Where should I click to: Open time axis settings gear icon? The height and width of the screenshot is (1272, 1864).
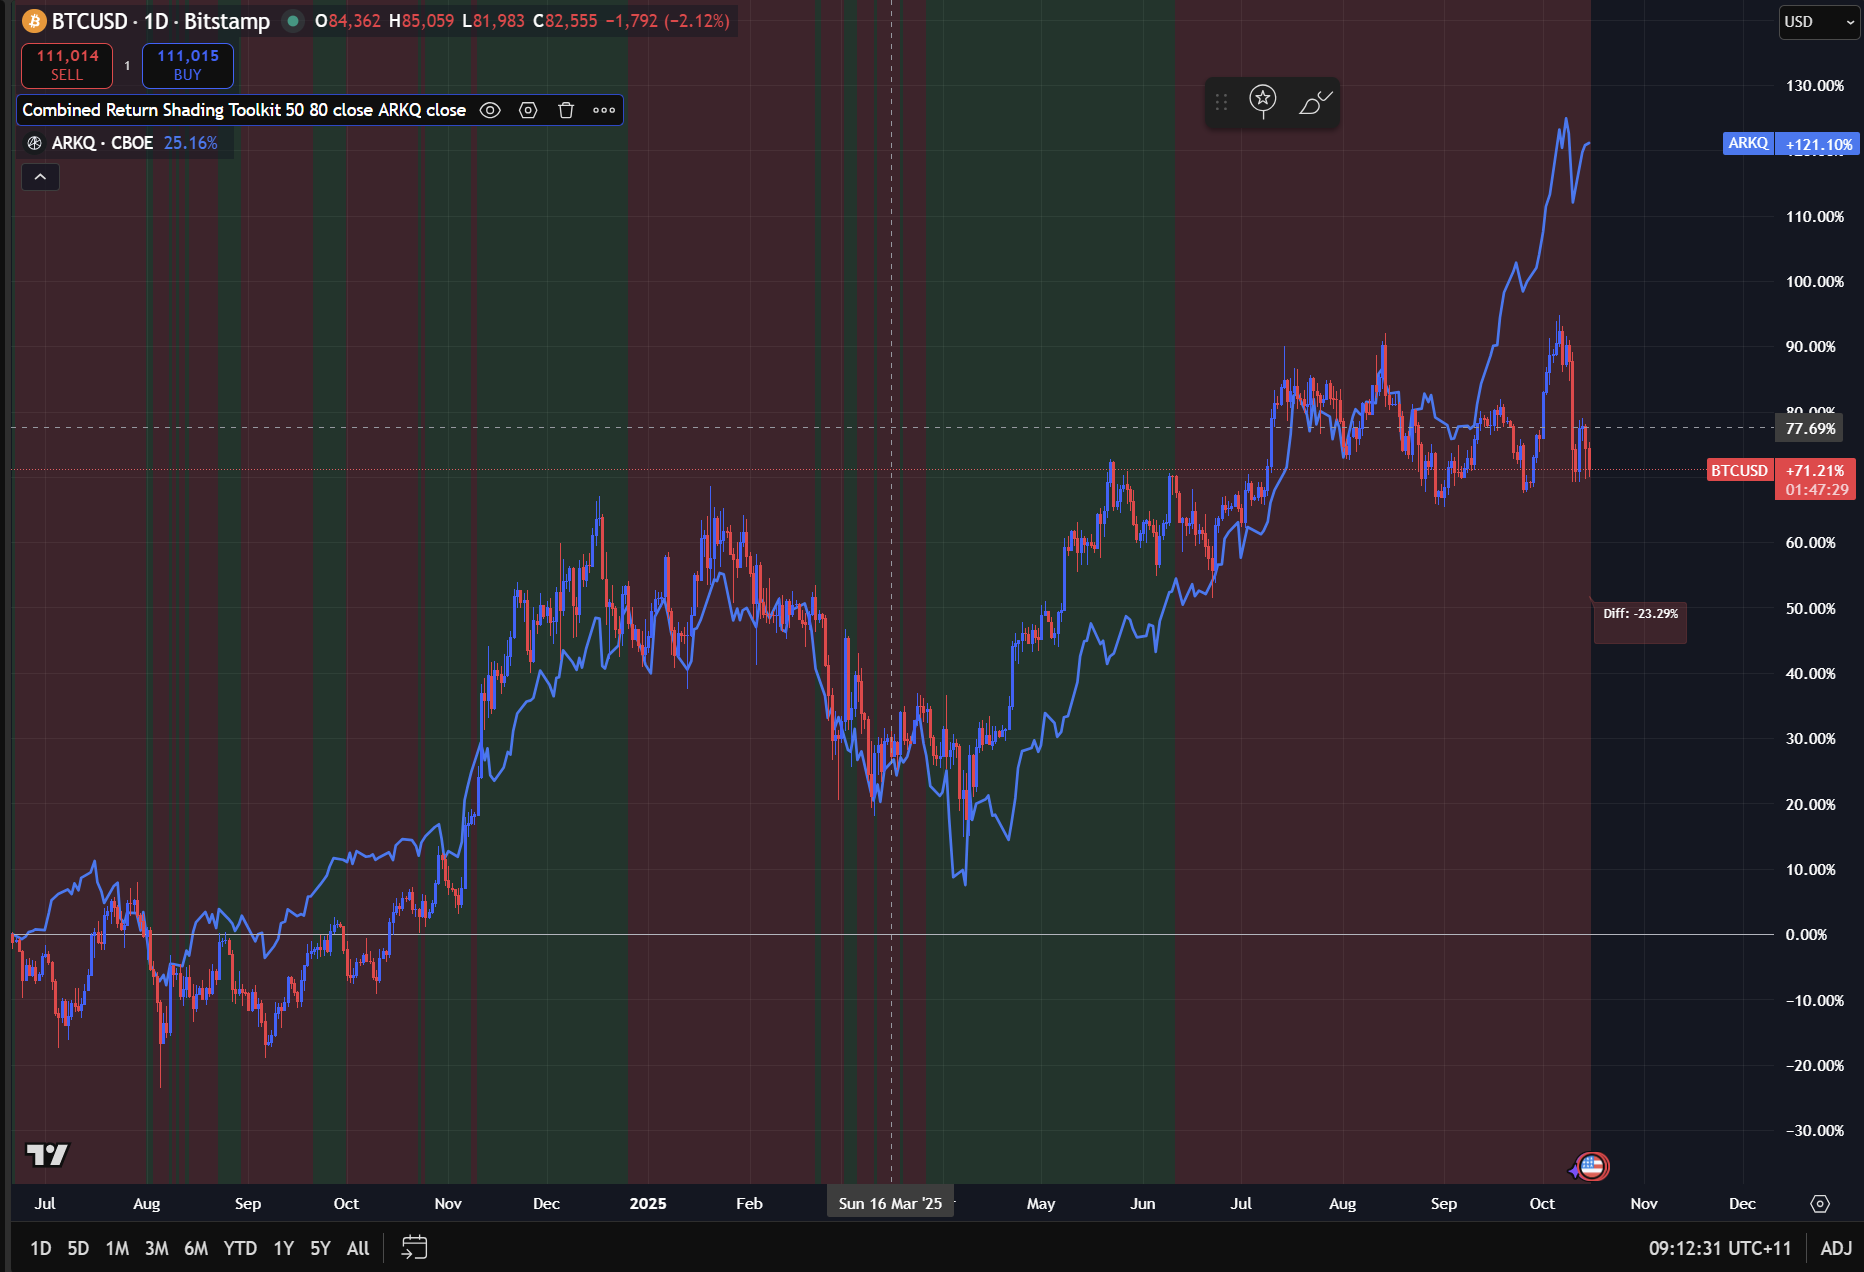coord(1820,1204)
